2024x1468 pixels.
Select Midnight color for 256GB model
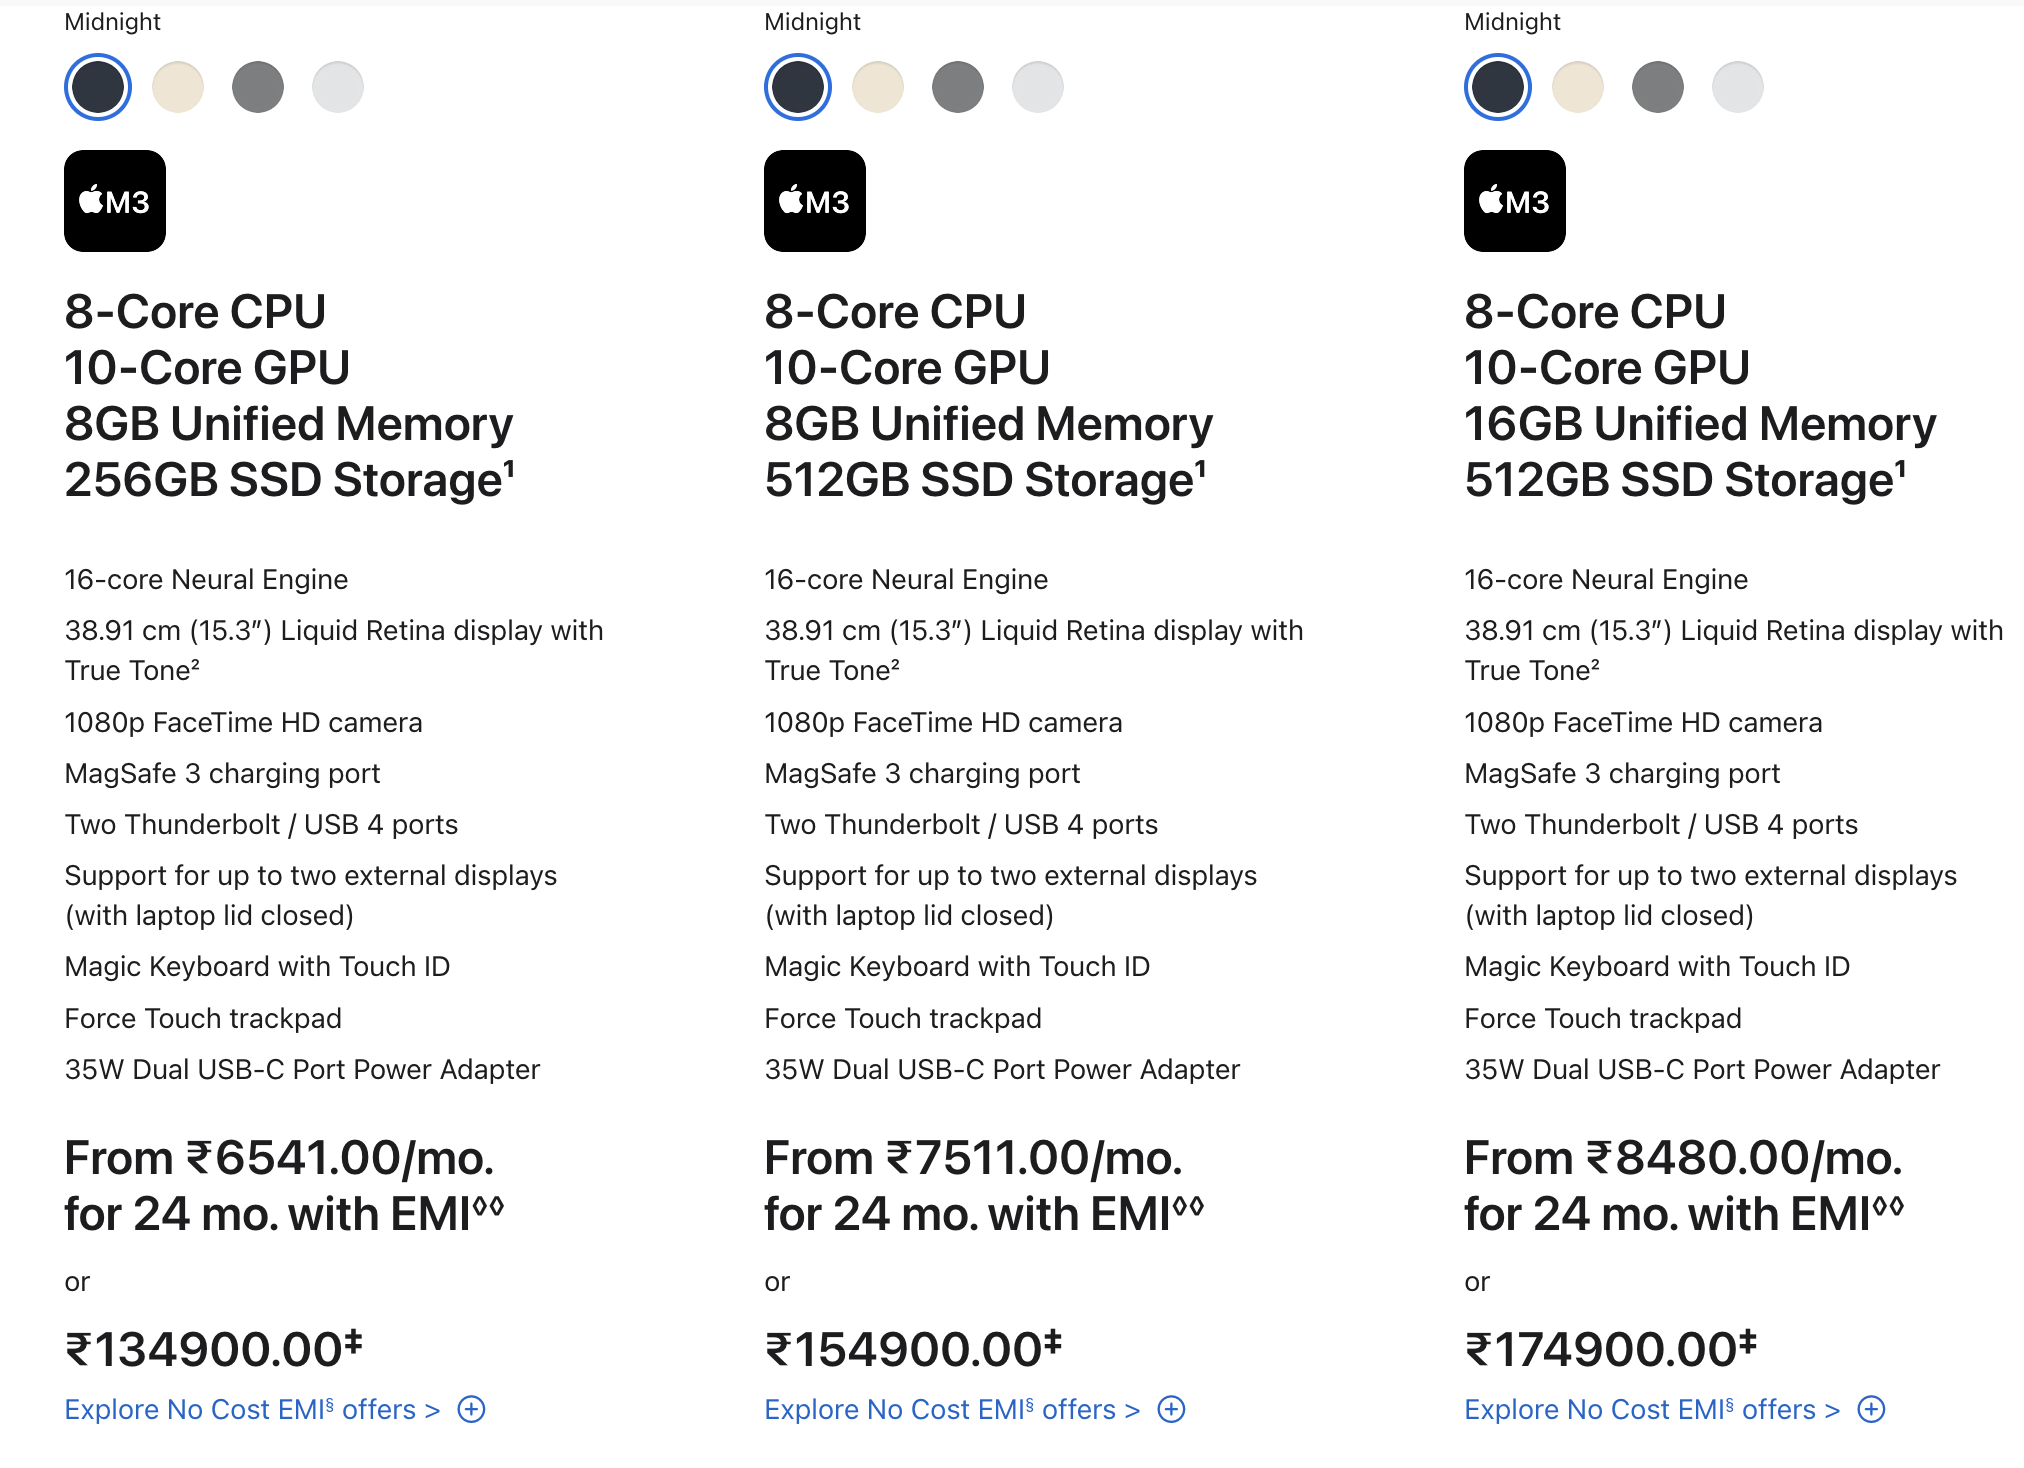pos(98,87)
